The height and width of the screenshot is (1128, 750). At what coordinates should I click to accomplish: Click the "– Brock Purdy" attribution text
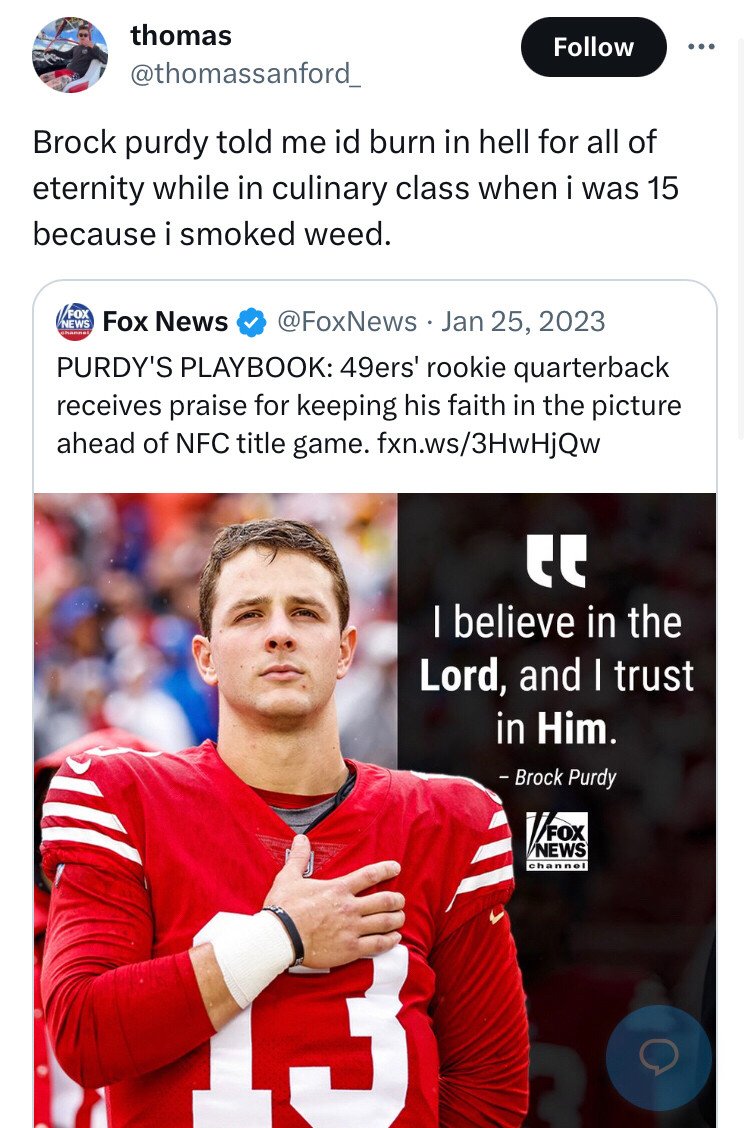(557, 777)
